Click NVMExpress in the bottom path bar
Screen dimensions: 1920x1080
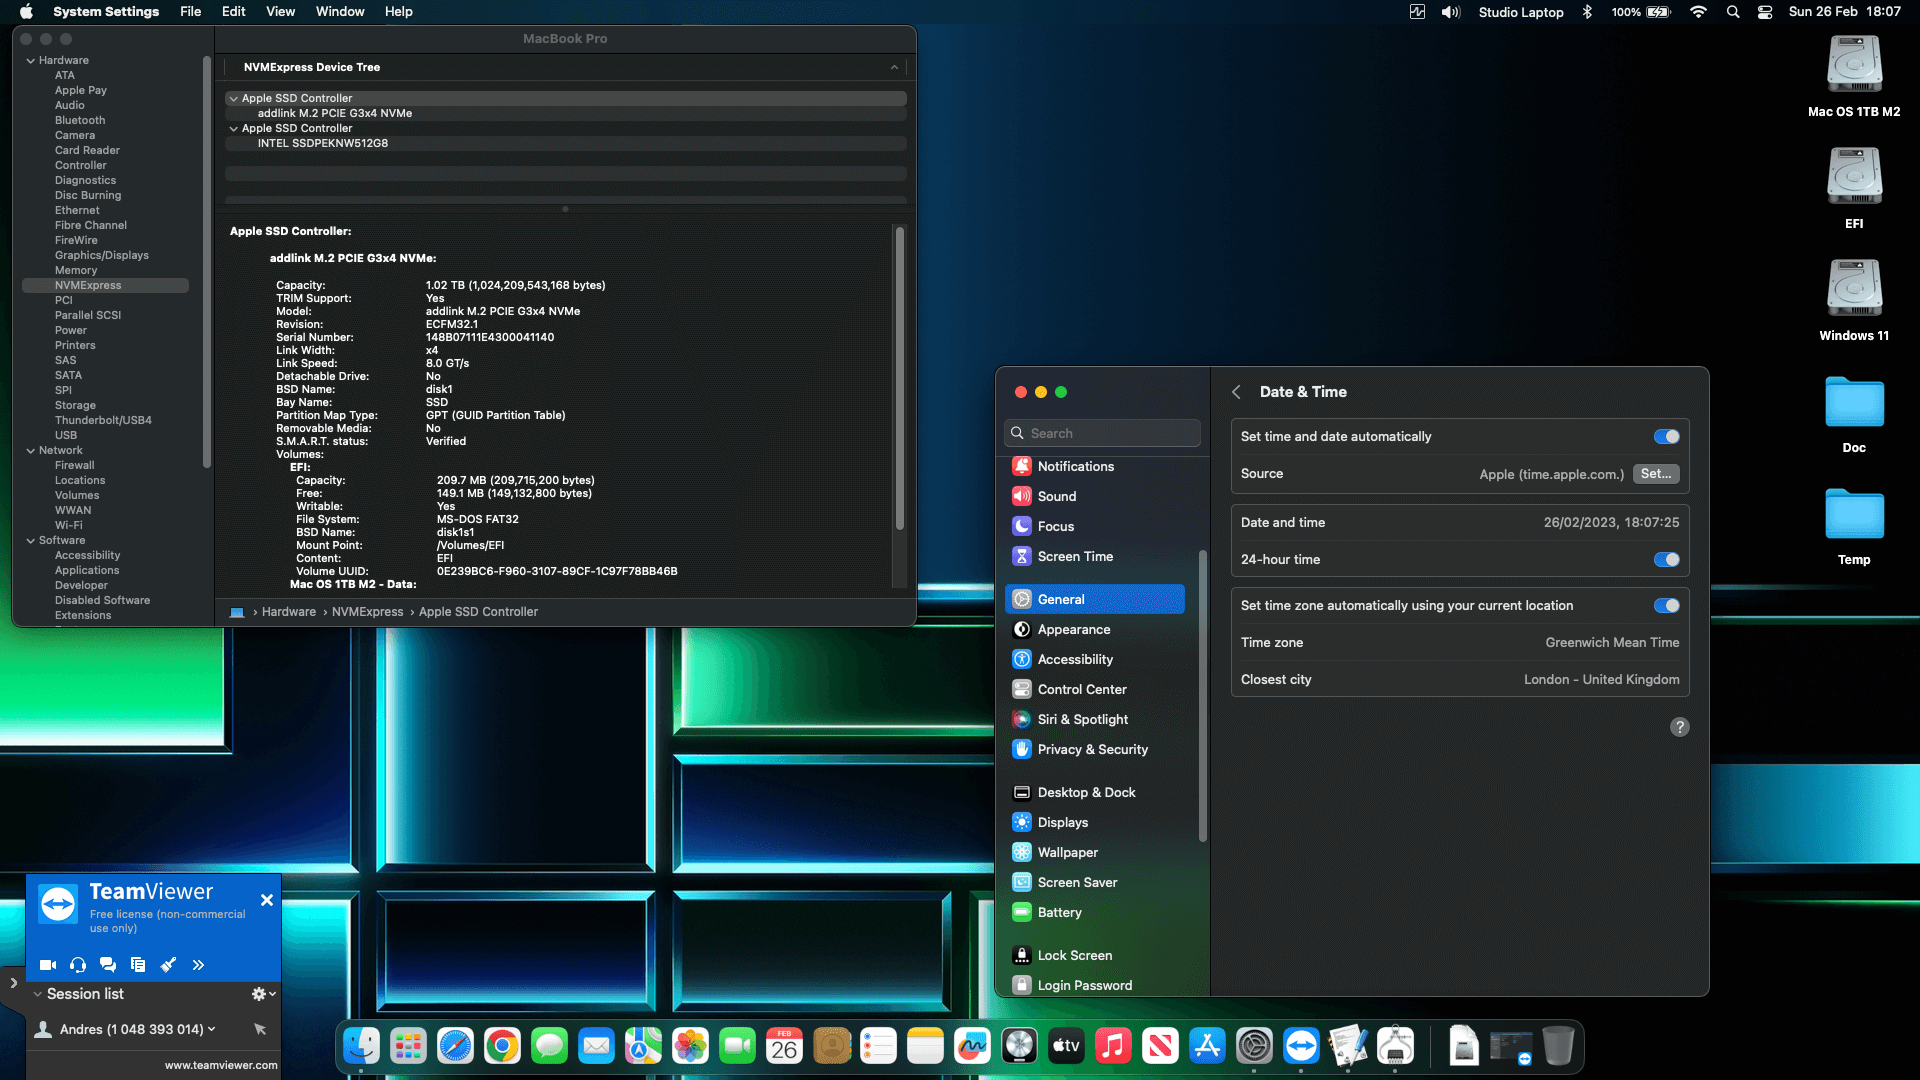(368, 612)
